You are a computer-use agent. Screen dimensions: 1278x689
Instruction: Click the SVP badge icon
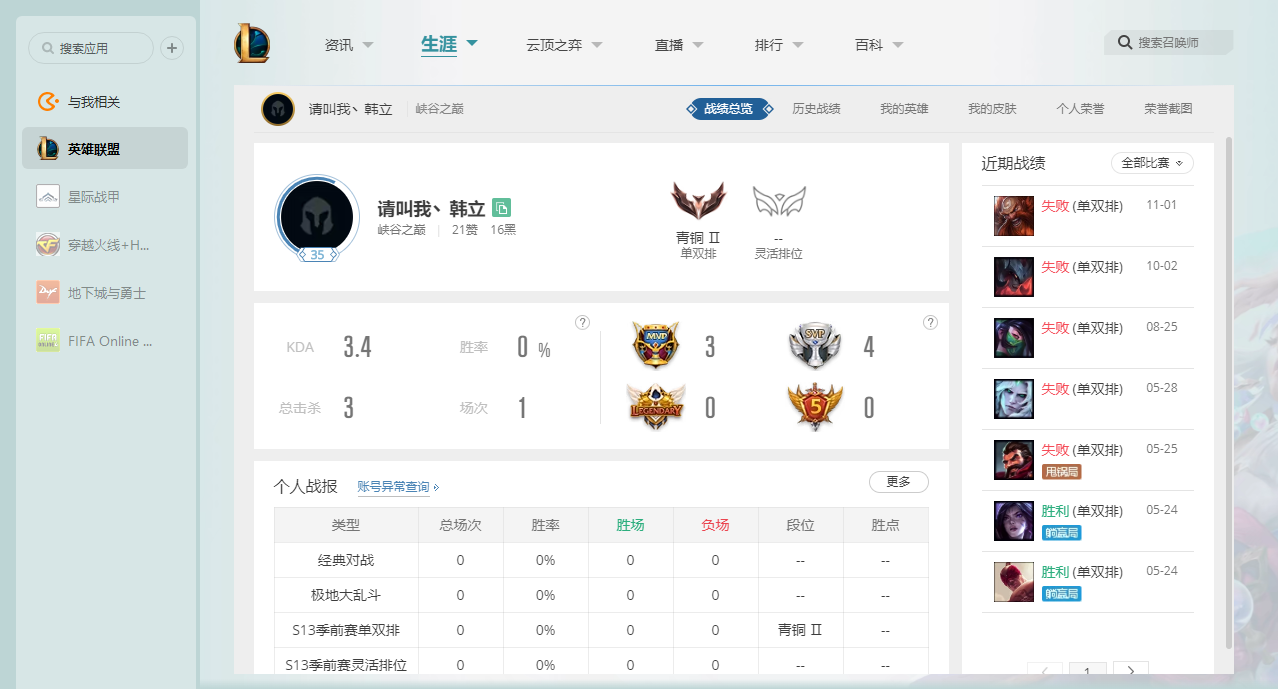tap(814, 345)
